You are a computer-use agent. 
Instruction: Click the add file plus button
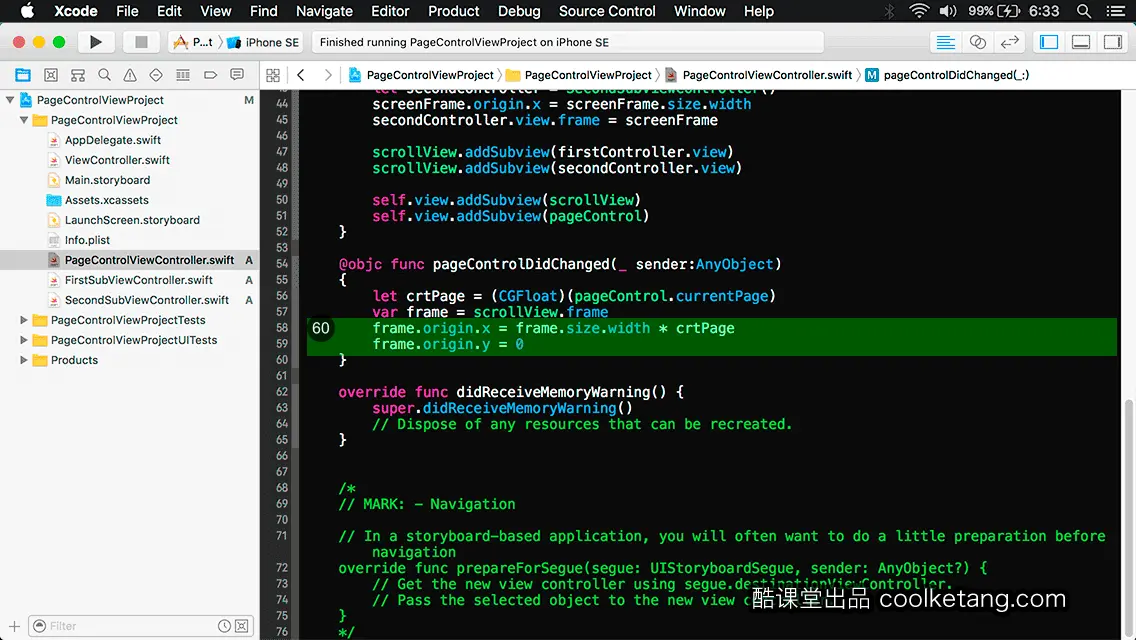14,626
